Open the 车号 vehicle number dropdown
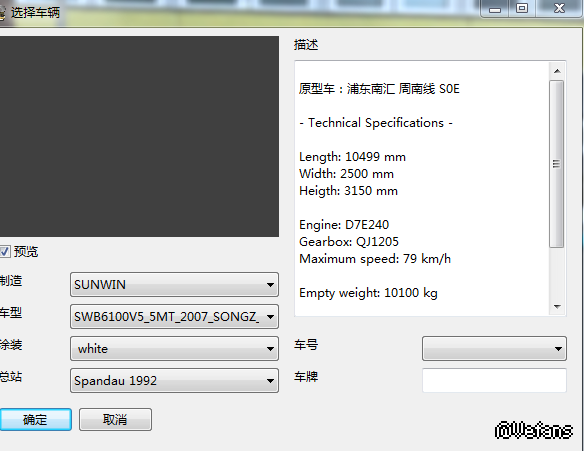 click(494, 349)
